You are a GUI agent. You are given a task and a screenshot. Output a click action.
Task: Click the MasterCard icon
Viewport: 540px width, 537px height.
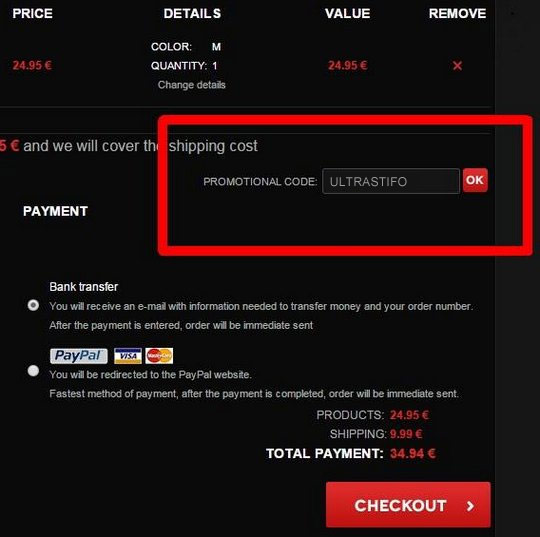pyautogui.click(x=159, y=356)
